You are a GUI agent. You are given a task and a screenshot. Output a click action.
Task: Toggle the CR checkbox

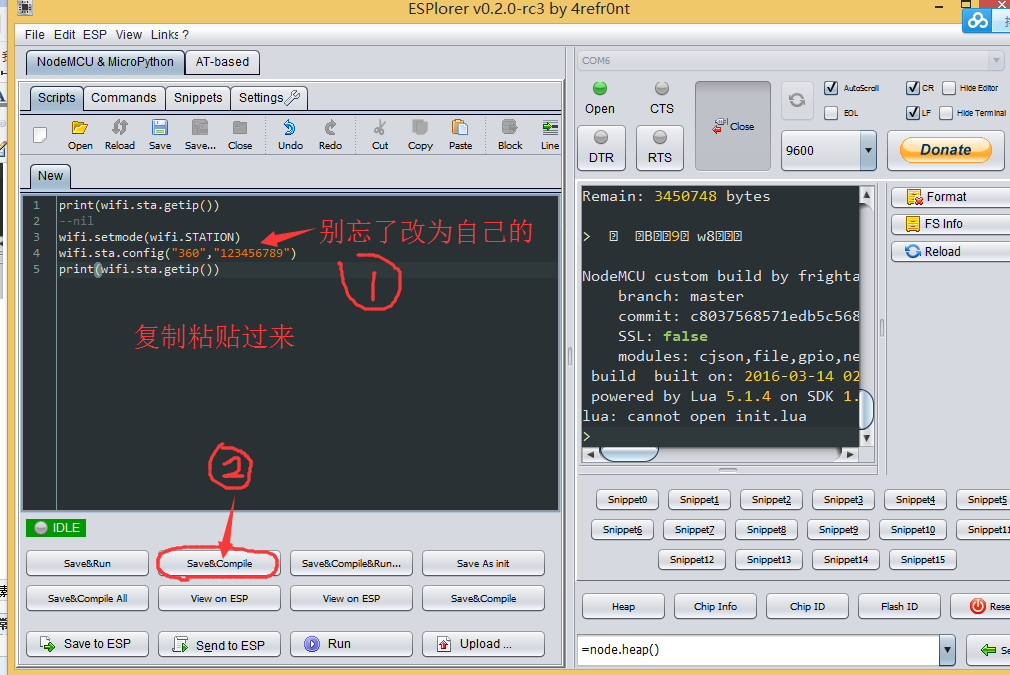coord(912,88)
